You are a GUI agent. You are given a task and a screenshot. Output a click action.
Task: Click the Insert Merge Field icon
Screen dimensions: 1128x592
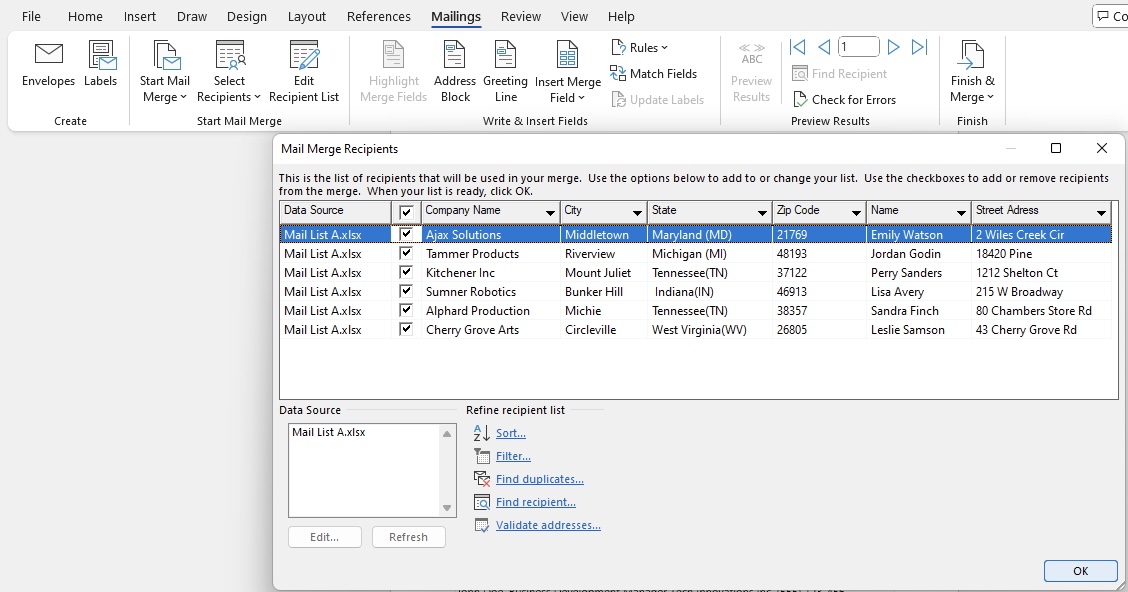point(568,55)
